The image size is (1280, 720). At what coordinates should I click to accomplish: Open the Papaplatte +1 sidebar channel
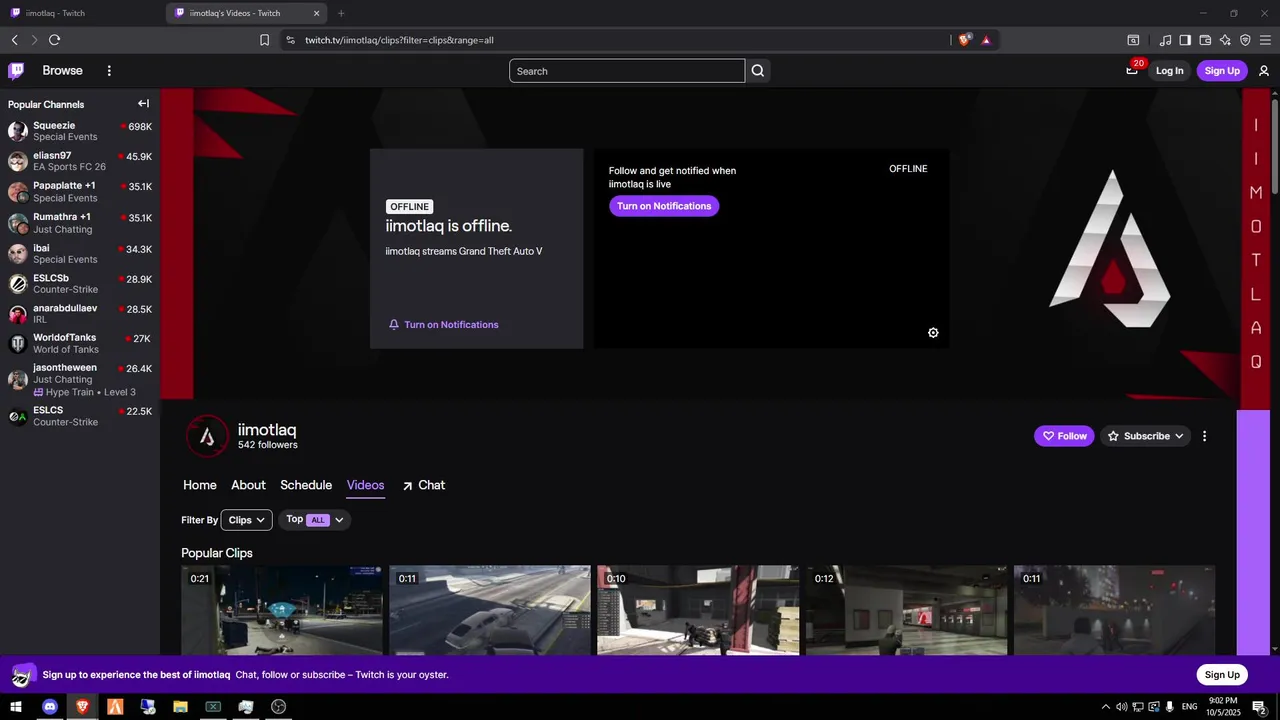80,192
